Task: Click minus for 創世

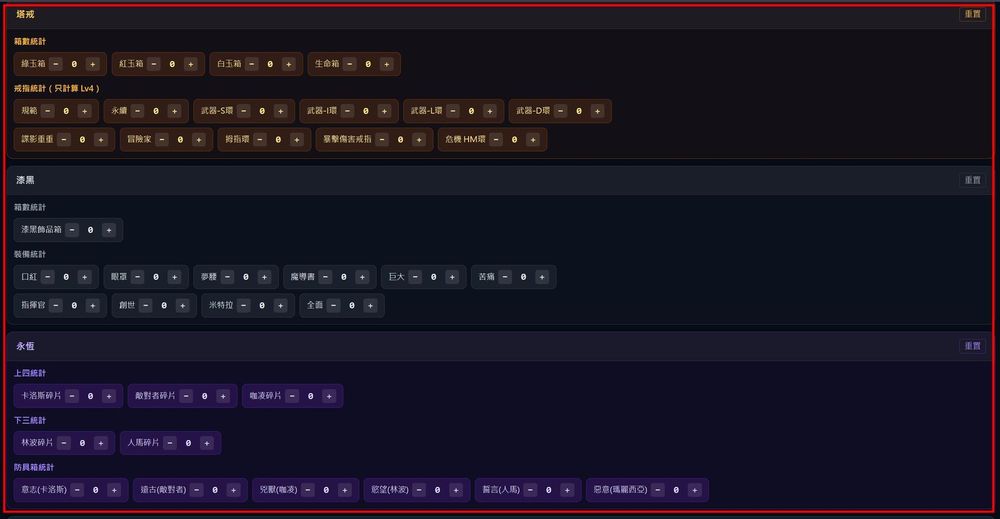Action: click(x=146, y=306)
